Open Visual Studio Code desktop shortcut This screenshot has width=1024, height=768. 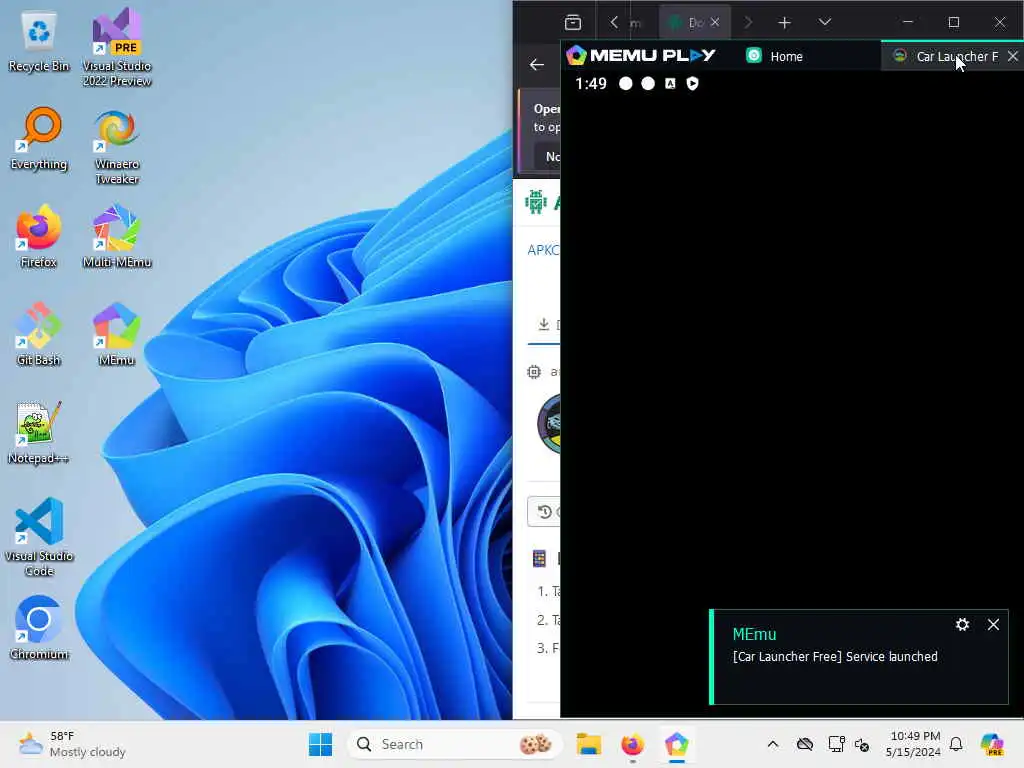(x=39, y=537)
